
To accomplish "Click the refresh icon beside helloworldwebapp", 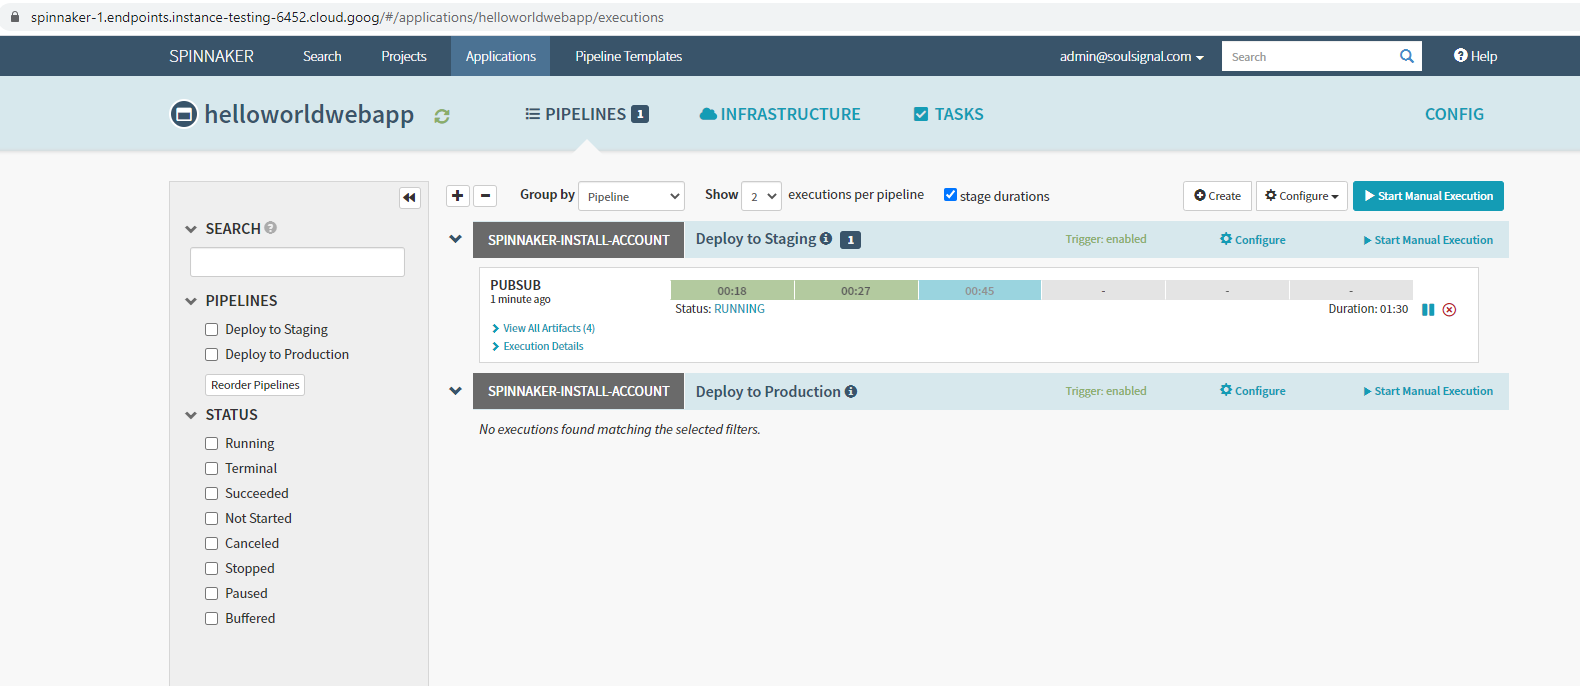I will 442,116.
